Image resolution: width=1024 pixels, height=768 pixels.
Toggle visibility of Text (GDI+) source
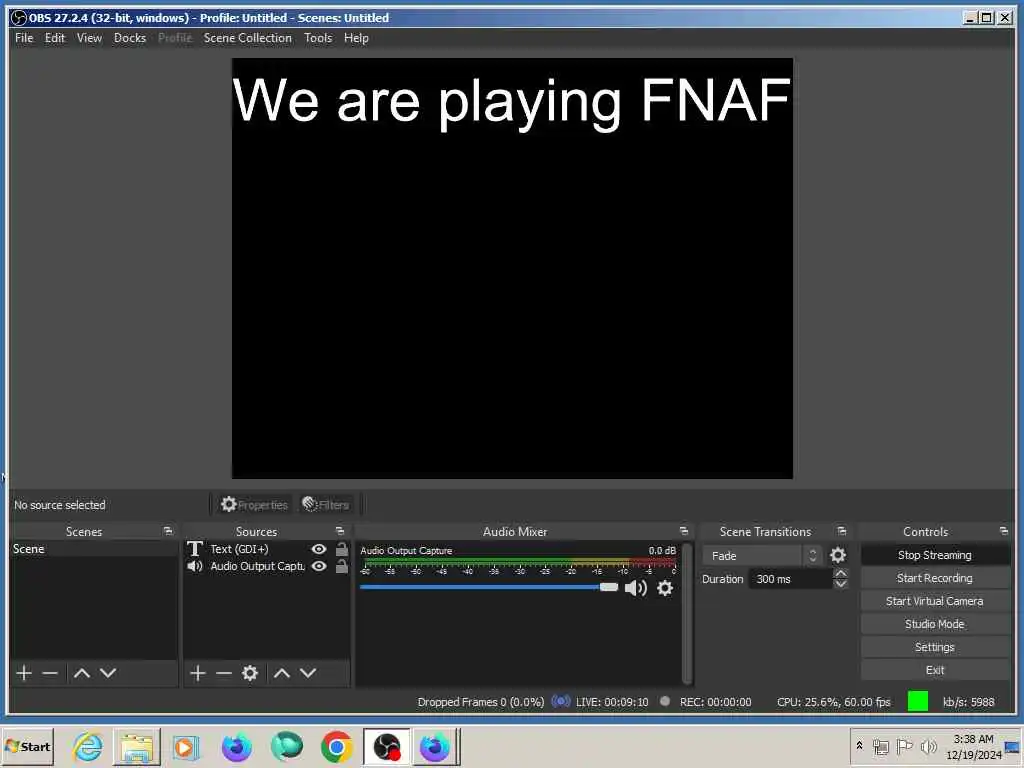(x=319, y=549)
